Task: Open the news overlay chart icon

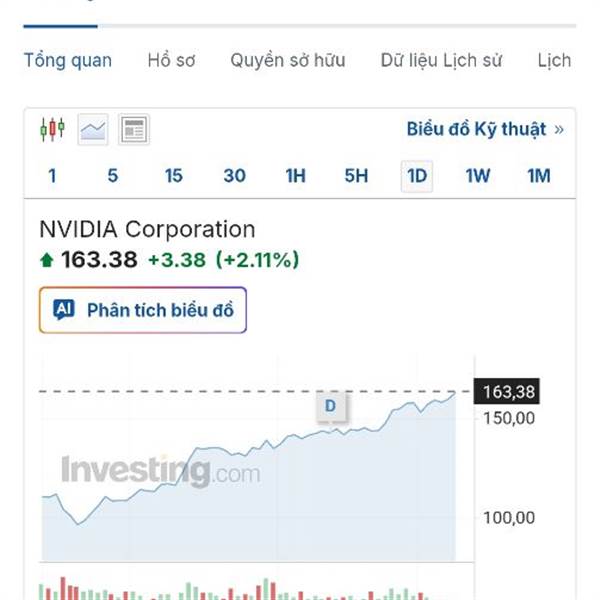Action: [x=134, y=129]
